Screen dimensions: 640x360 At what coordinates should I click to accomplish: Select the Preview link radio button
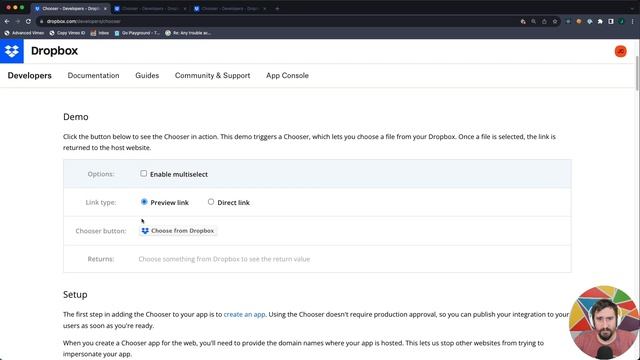tap(144, 202)
